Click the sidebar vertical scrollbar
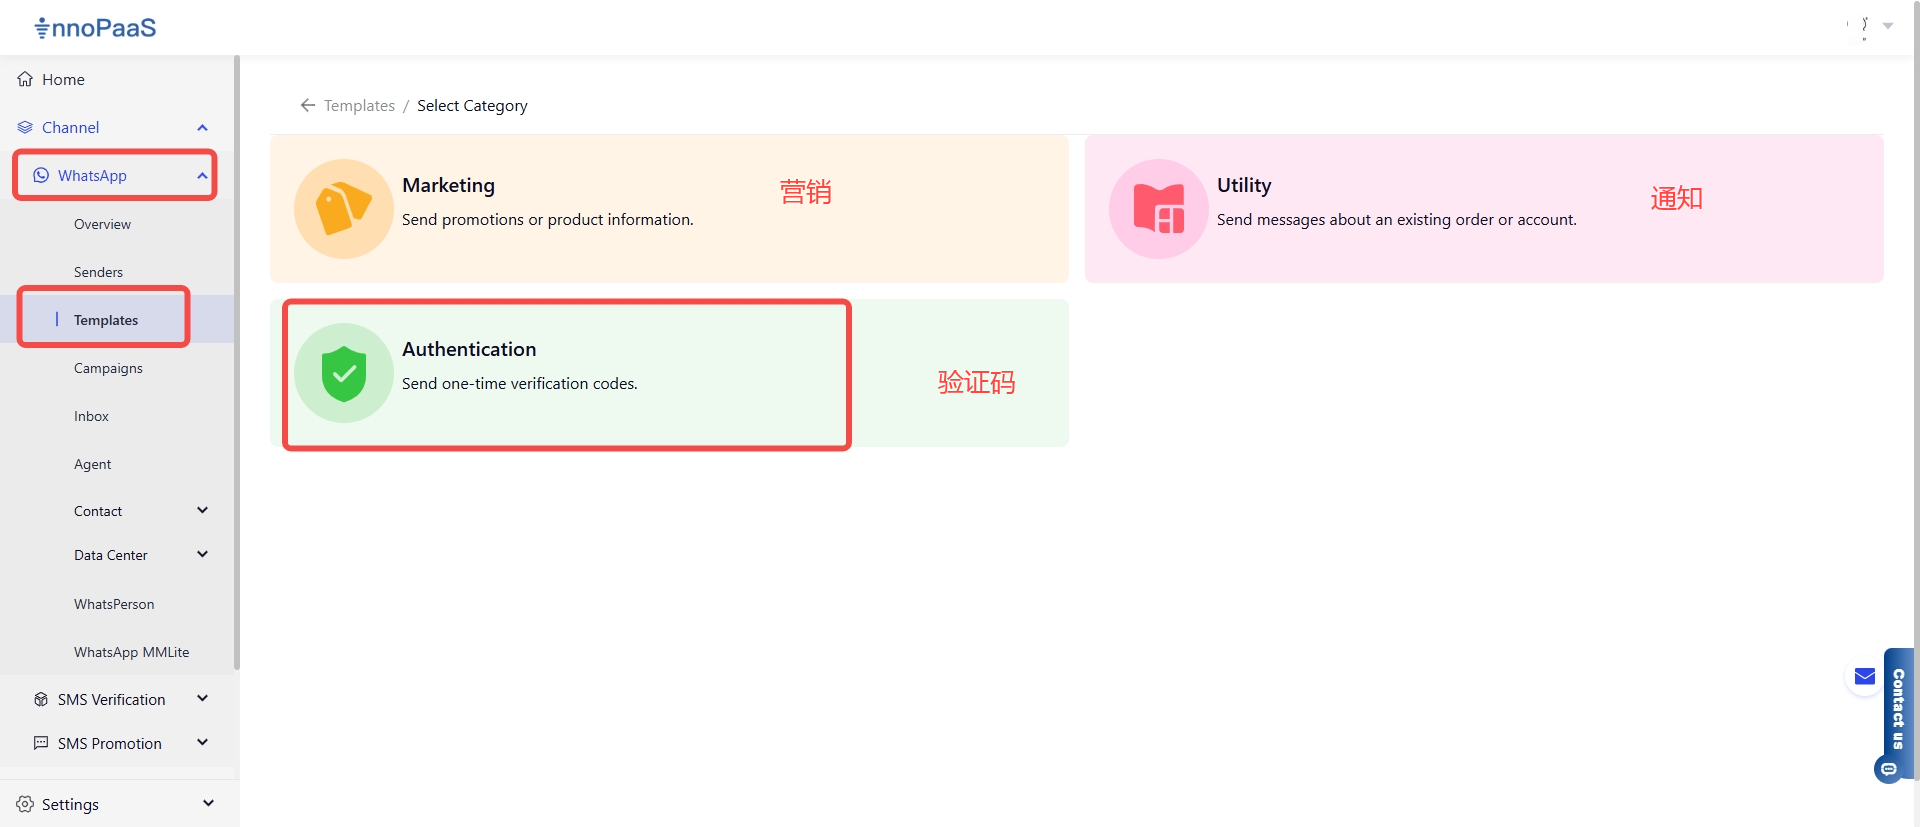Screen dimensions: 1920x827 click(237, 360)
